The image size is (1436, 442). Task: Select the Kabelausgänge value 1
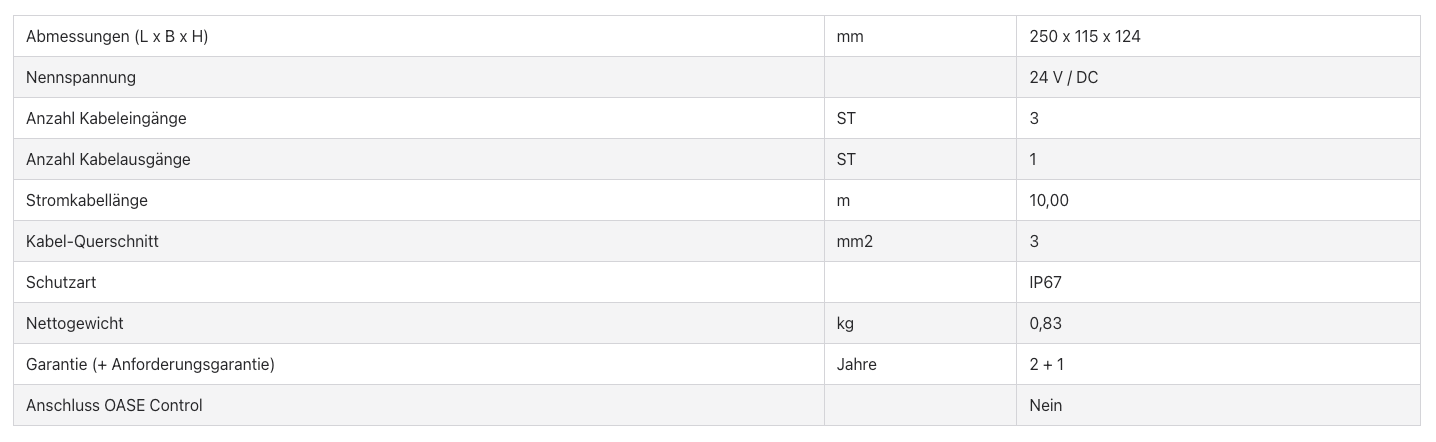click(1033, 160)
